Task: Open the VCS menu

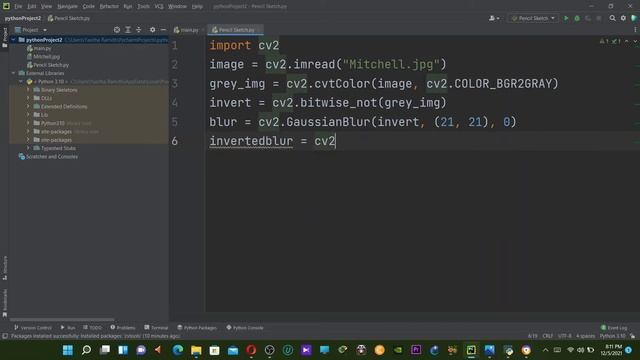Action: (x=159, y=7)
